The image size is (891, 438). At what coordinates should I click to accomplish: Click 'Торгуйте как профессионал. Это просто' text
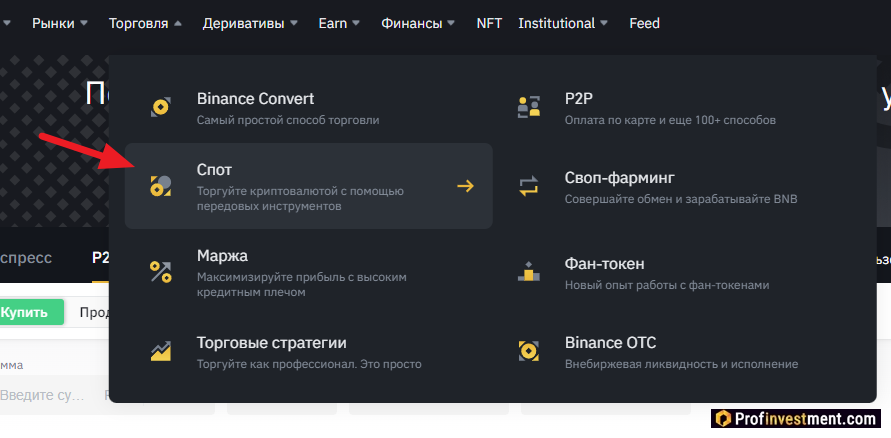coord(309,364)
